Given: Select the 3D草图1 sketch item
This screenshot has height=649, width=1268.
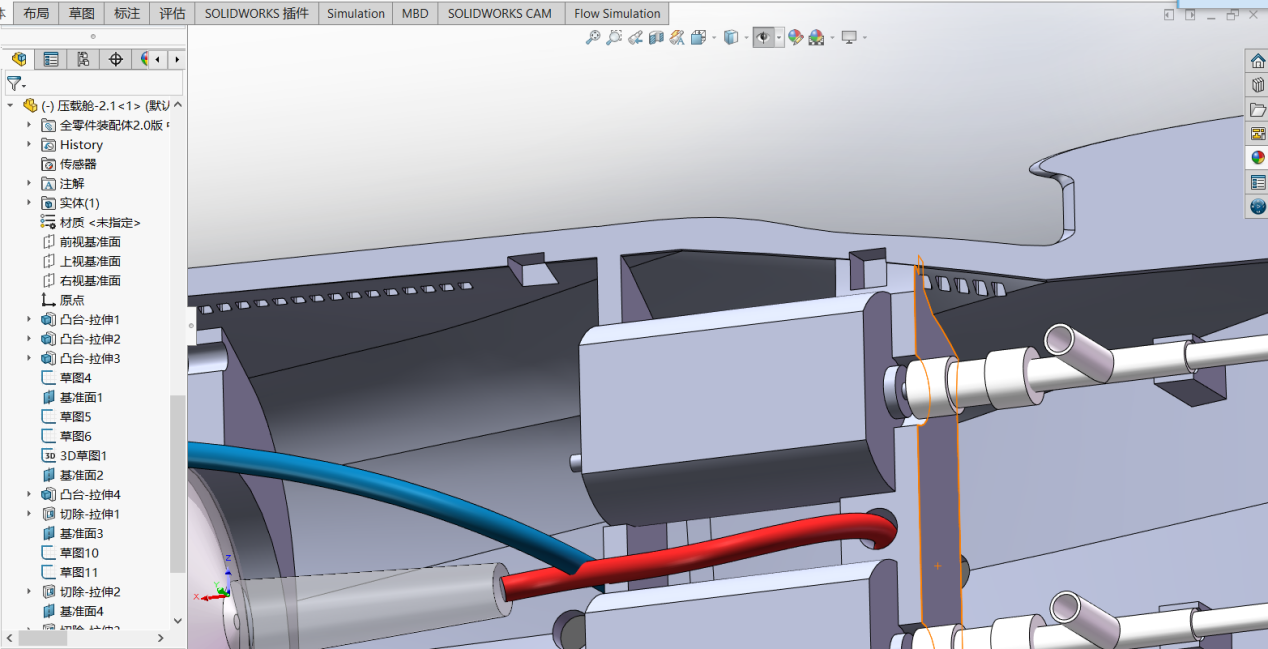Looking at the screenshot, I should 74,455.
